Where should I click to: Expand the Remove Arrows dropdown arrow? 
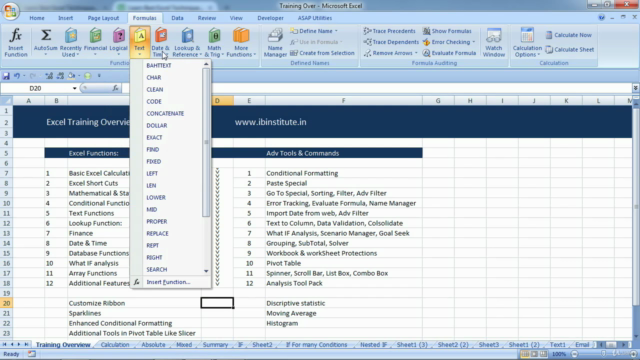point(416,53)
